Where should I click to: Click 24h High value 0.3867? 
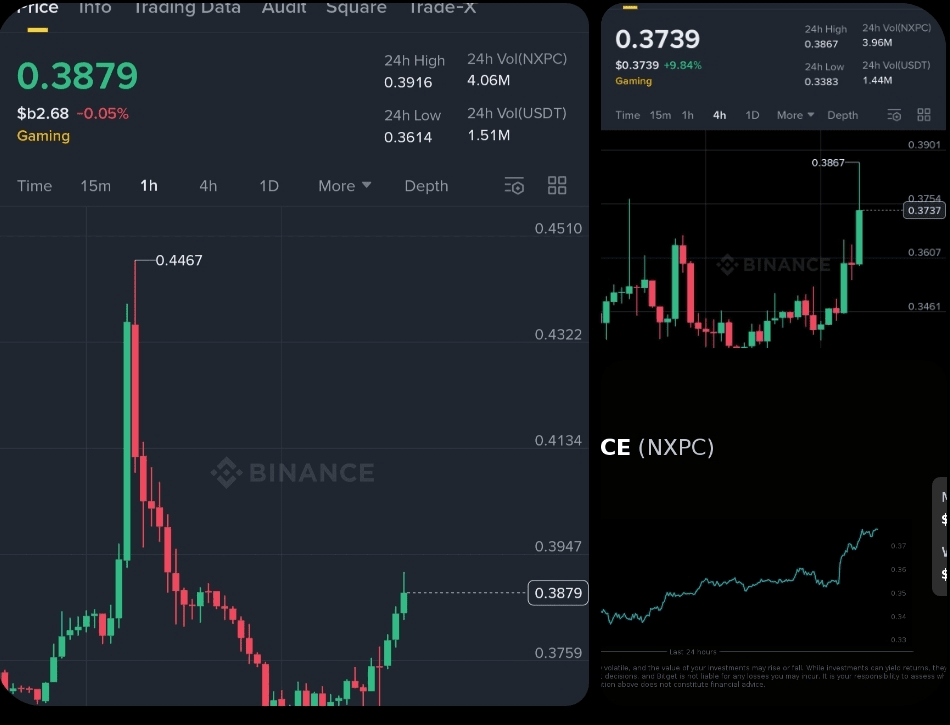point(822,44)
